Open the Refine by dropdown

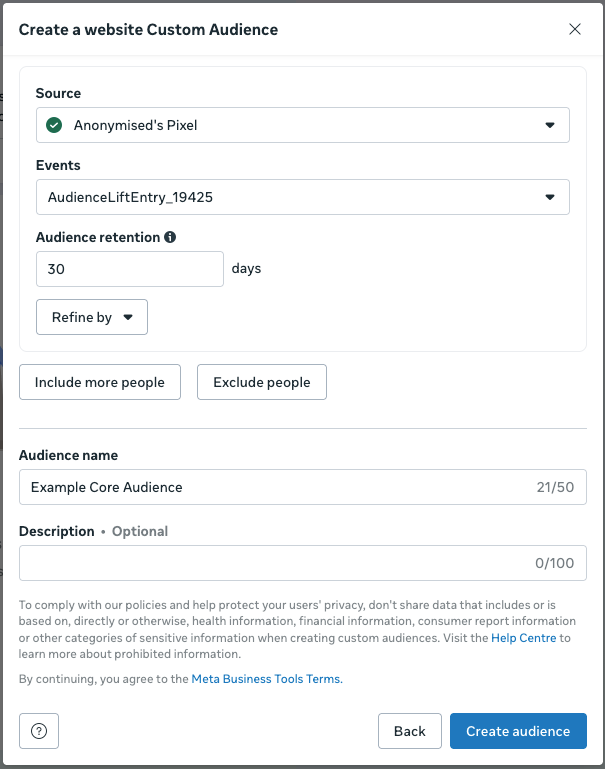92,317
